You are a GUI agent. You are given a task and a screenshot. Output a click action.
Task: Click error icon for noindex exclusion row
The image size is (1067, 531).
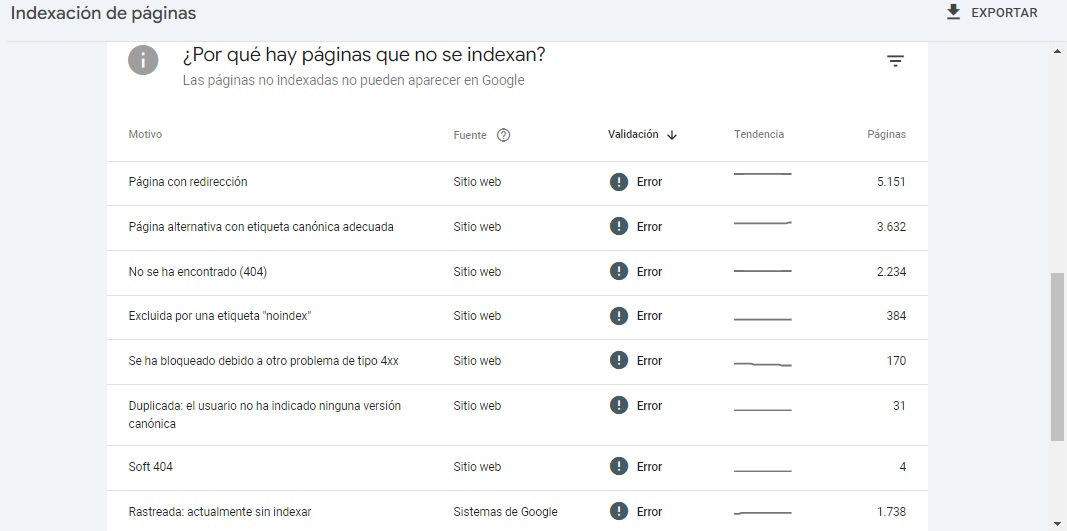pyautogui.click(x=619, y=316)
